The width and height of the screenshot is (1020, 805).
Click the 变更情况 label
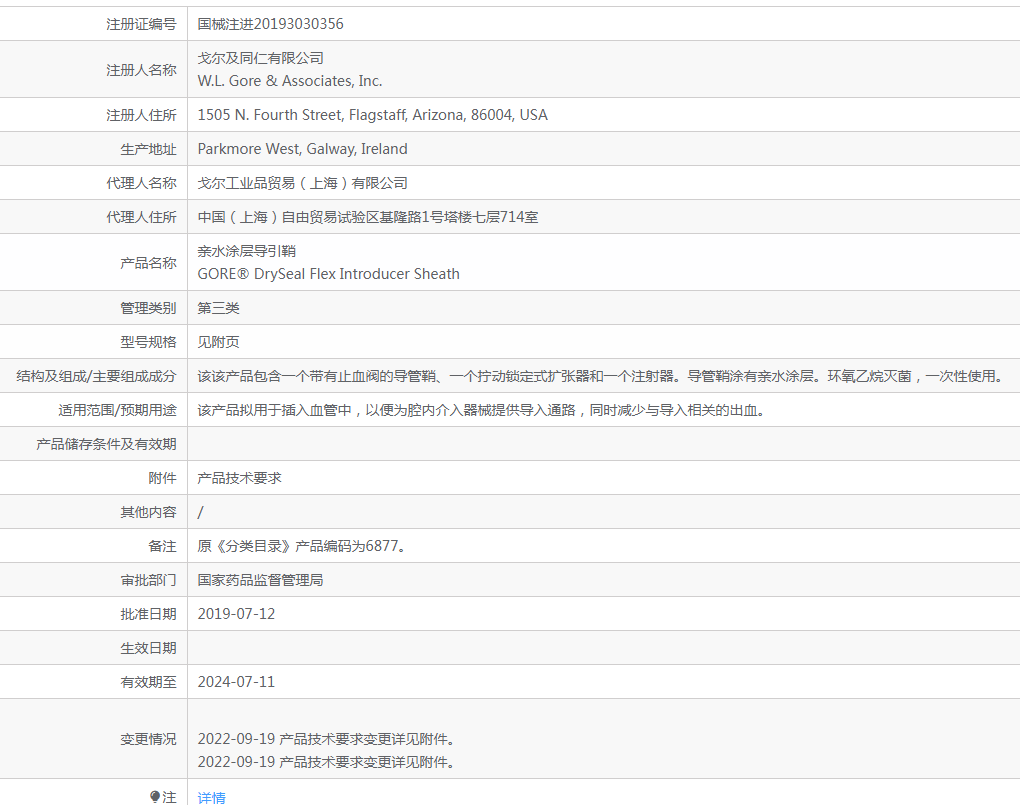point(148,739)
